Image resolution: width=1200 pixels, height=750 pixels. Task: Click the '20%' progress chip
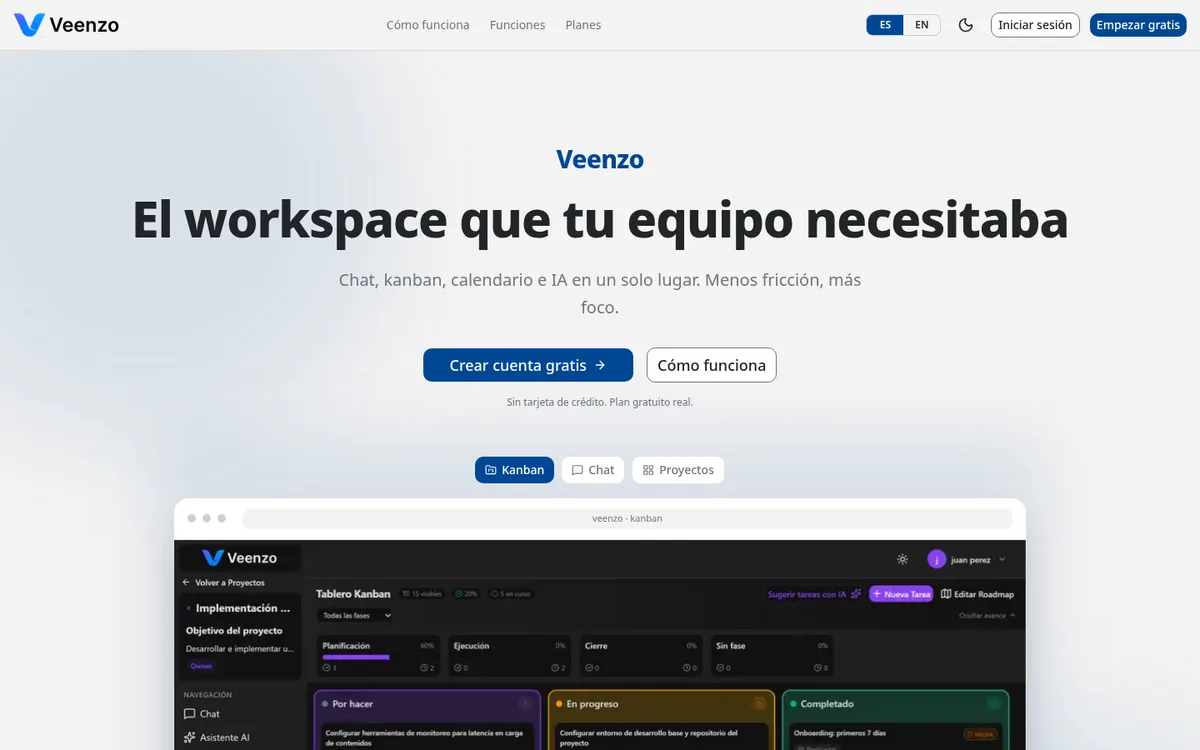(467, 594)
